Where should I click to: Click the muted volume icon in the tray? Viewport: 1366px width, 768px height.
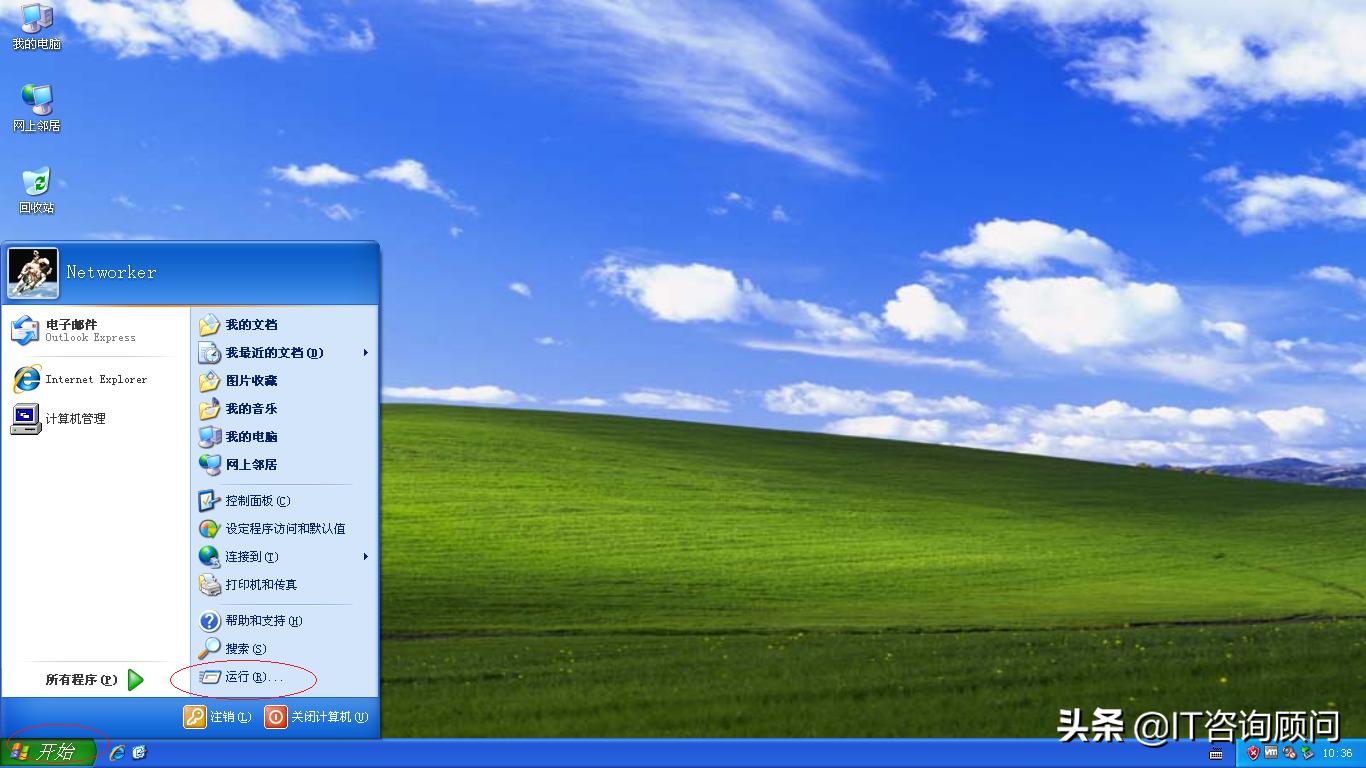[x=1289, y=754]
